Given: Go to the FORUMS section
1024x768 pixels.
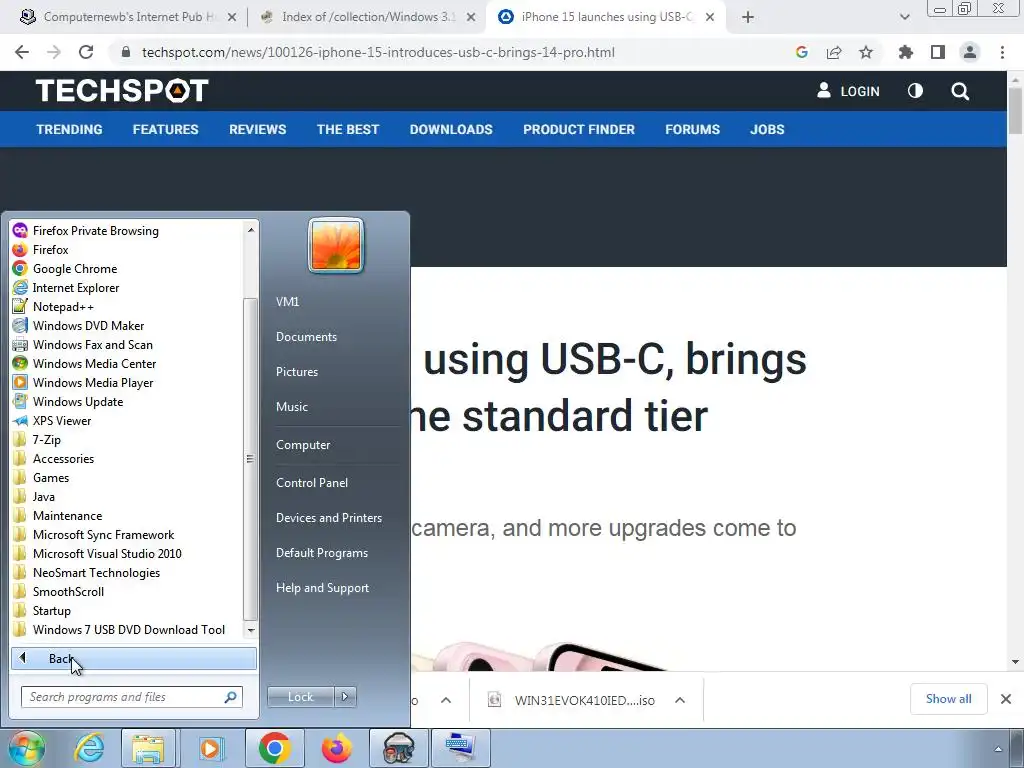Looking at the screenshot, I should point(692,129).
